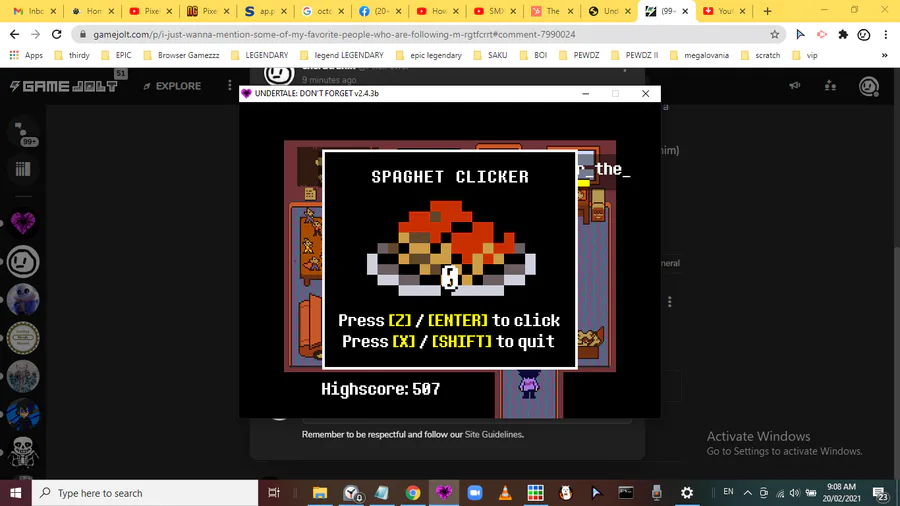Open the colored grid app on taskbar
The height and width of the screenshot is (506, 900).
click(536, 493)
